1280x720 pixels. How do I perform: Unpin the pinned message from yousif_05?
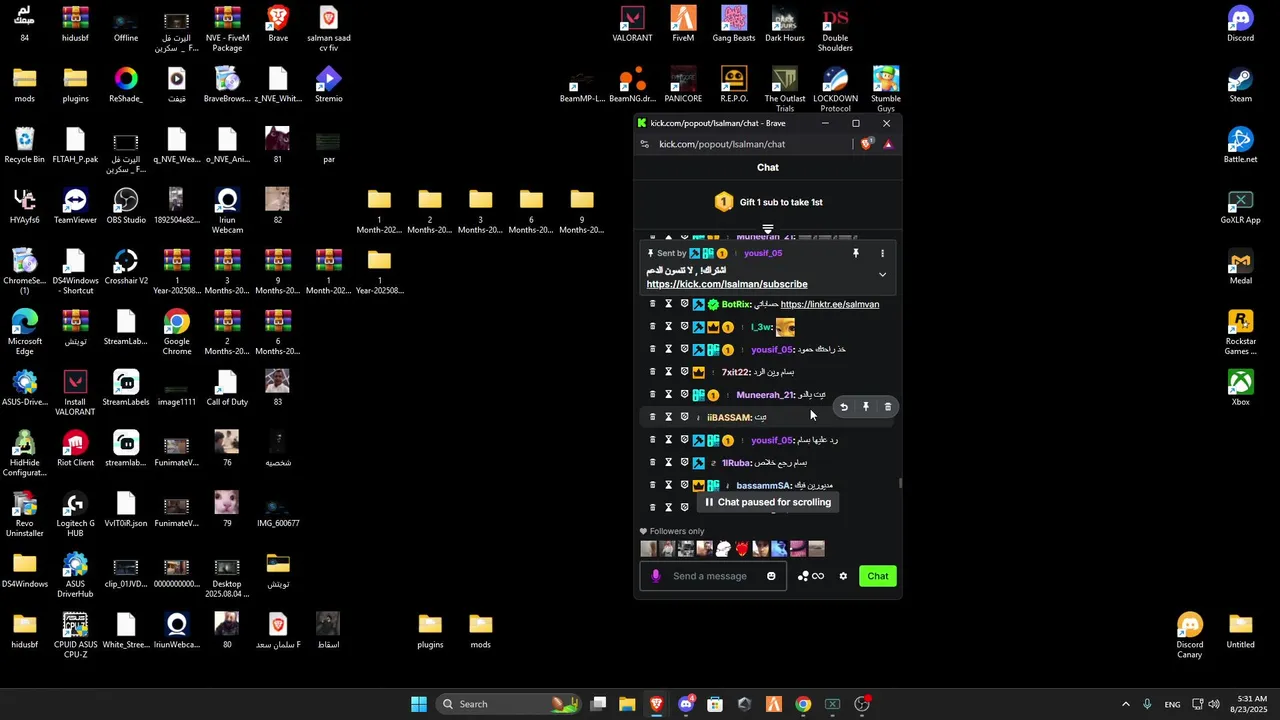tap(855, 254)
